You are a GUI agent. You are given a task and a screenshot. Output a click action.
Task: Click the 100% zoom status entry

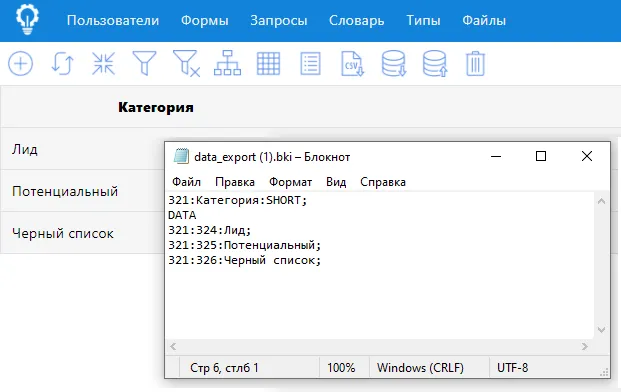[x=341, y=368]
